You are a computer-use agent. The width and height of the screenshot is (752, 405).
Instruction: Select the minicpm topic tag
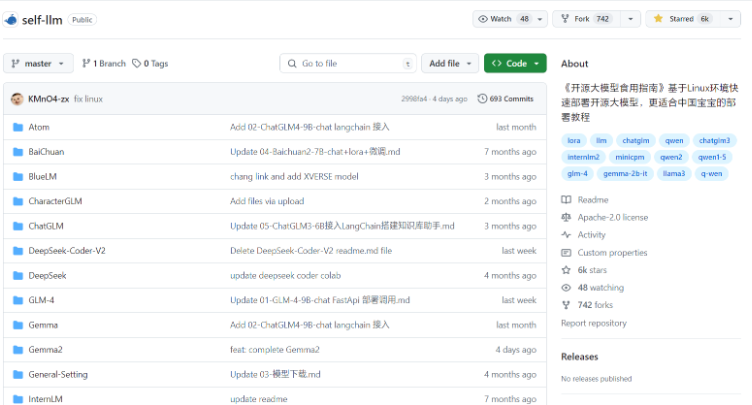[x=630, y=157]
